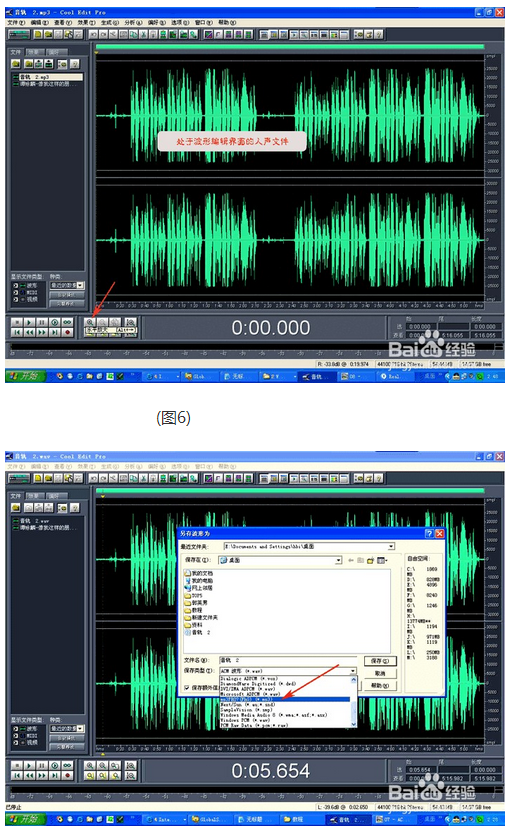The width and height of the screenshot is (506, 827).
Task: Open sort-by dropdown in 2.wav organizer panel
Action: 66,728
